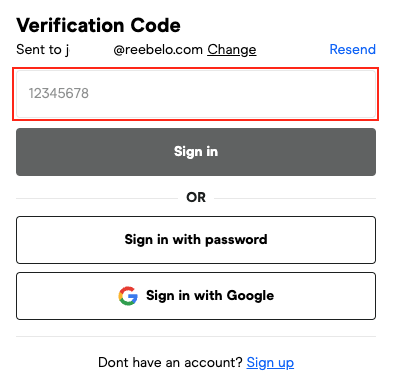Choose Sign in with password

(196, 240)
